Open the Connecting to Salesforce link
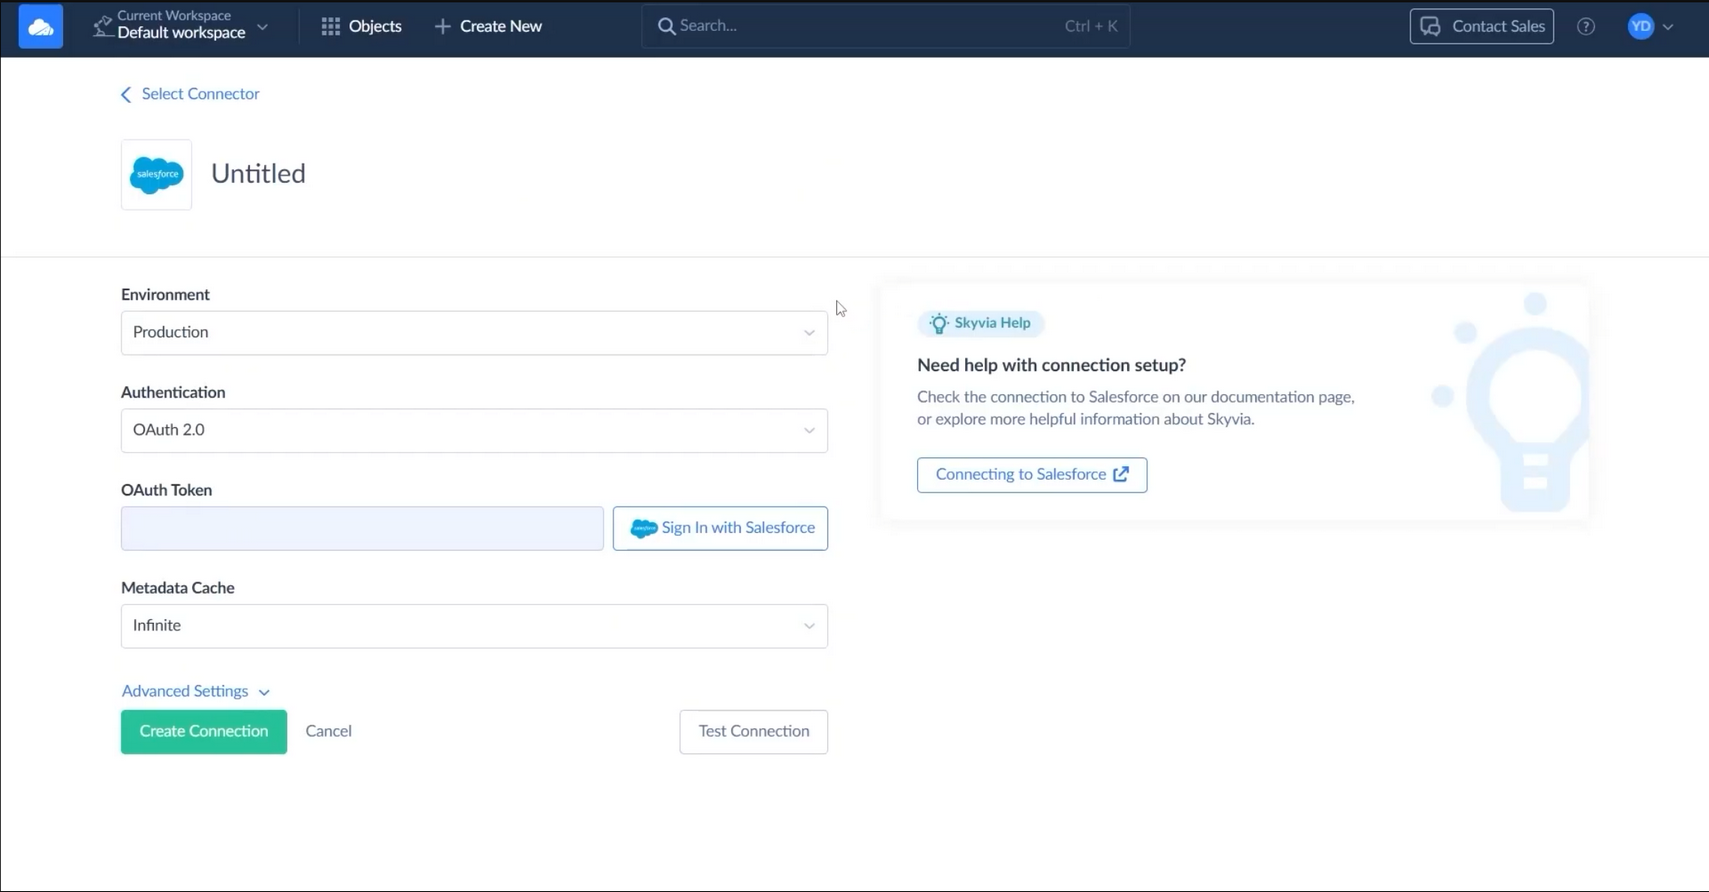 pos(1032,475)
